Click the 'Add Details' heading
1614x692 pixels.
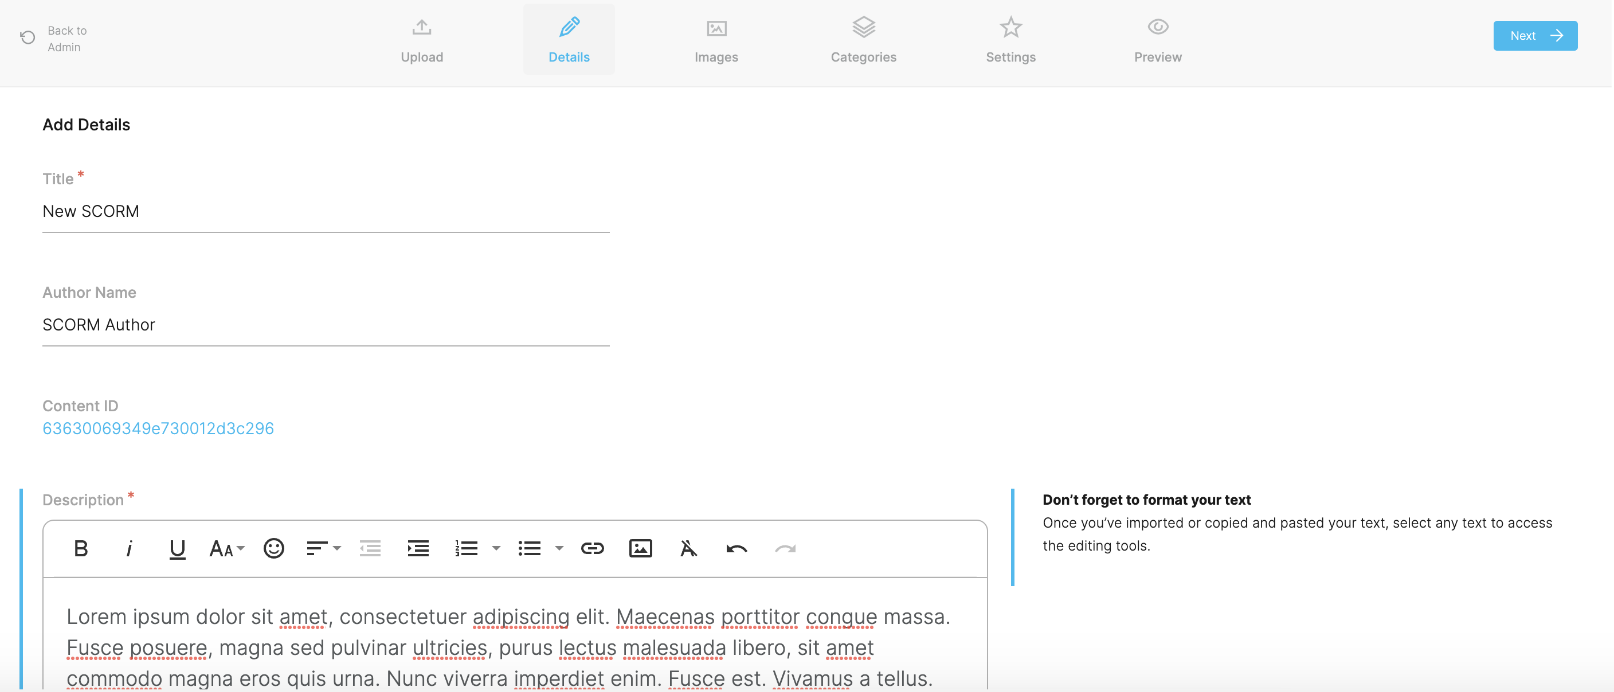[x=86, y=125]
